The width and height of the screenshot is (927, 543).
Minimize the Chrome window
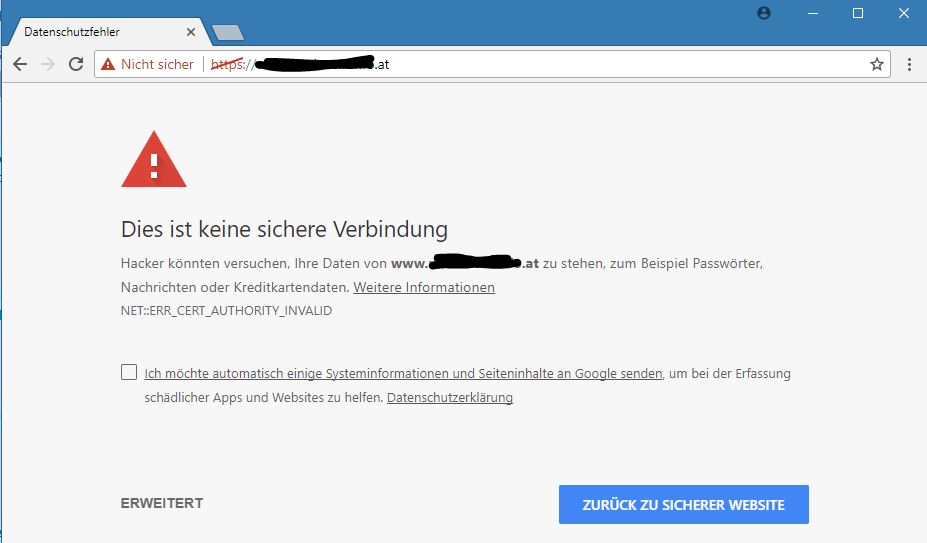(x=813, y=13)
